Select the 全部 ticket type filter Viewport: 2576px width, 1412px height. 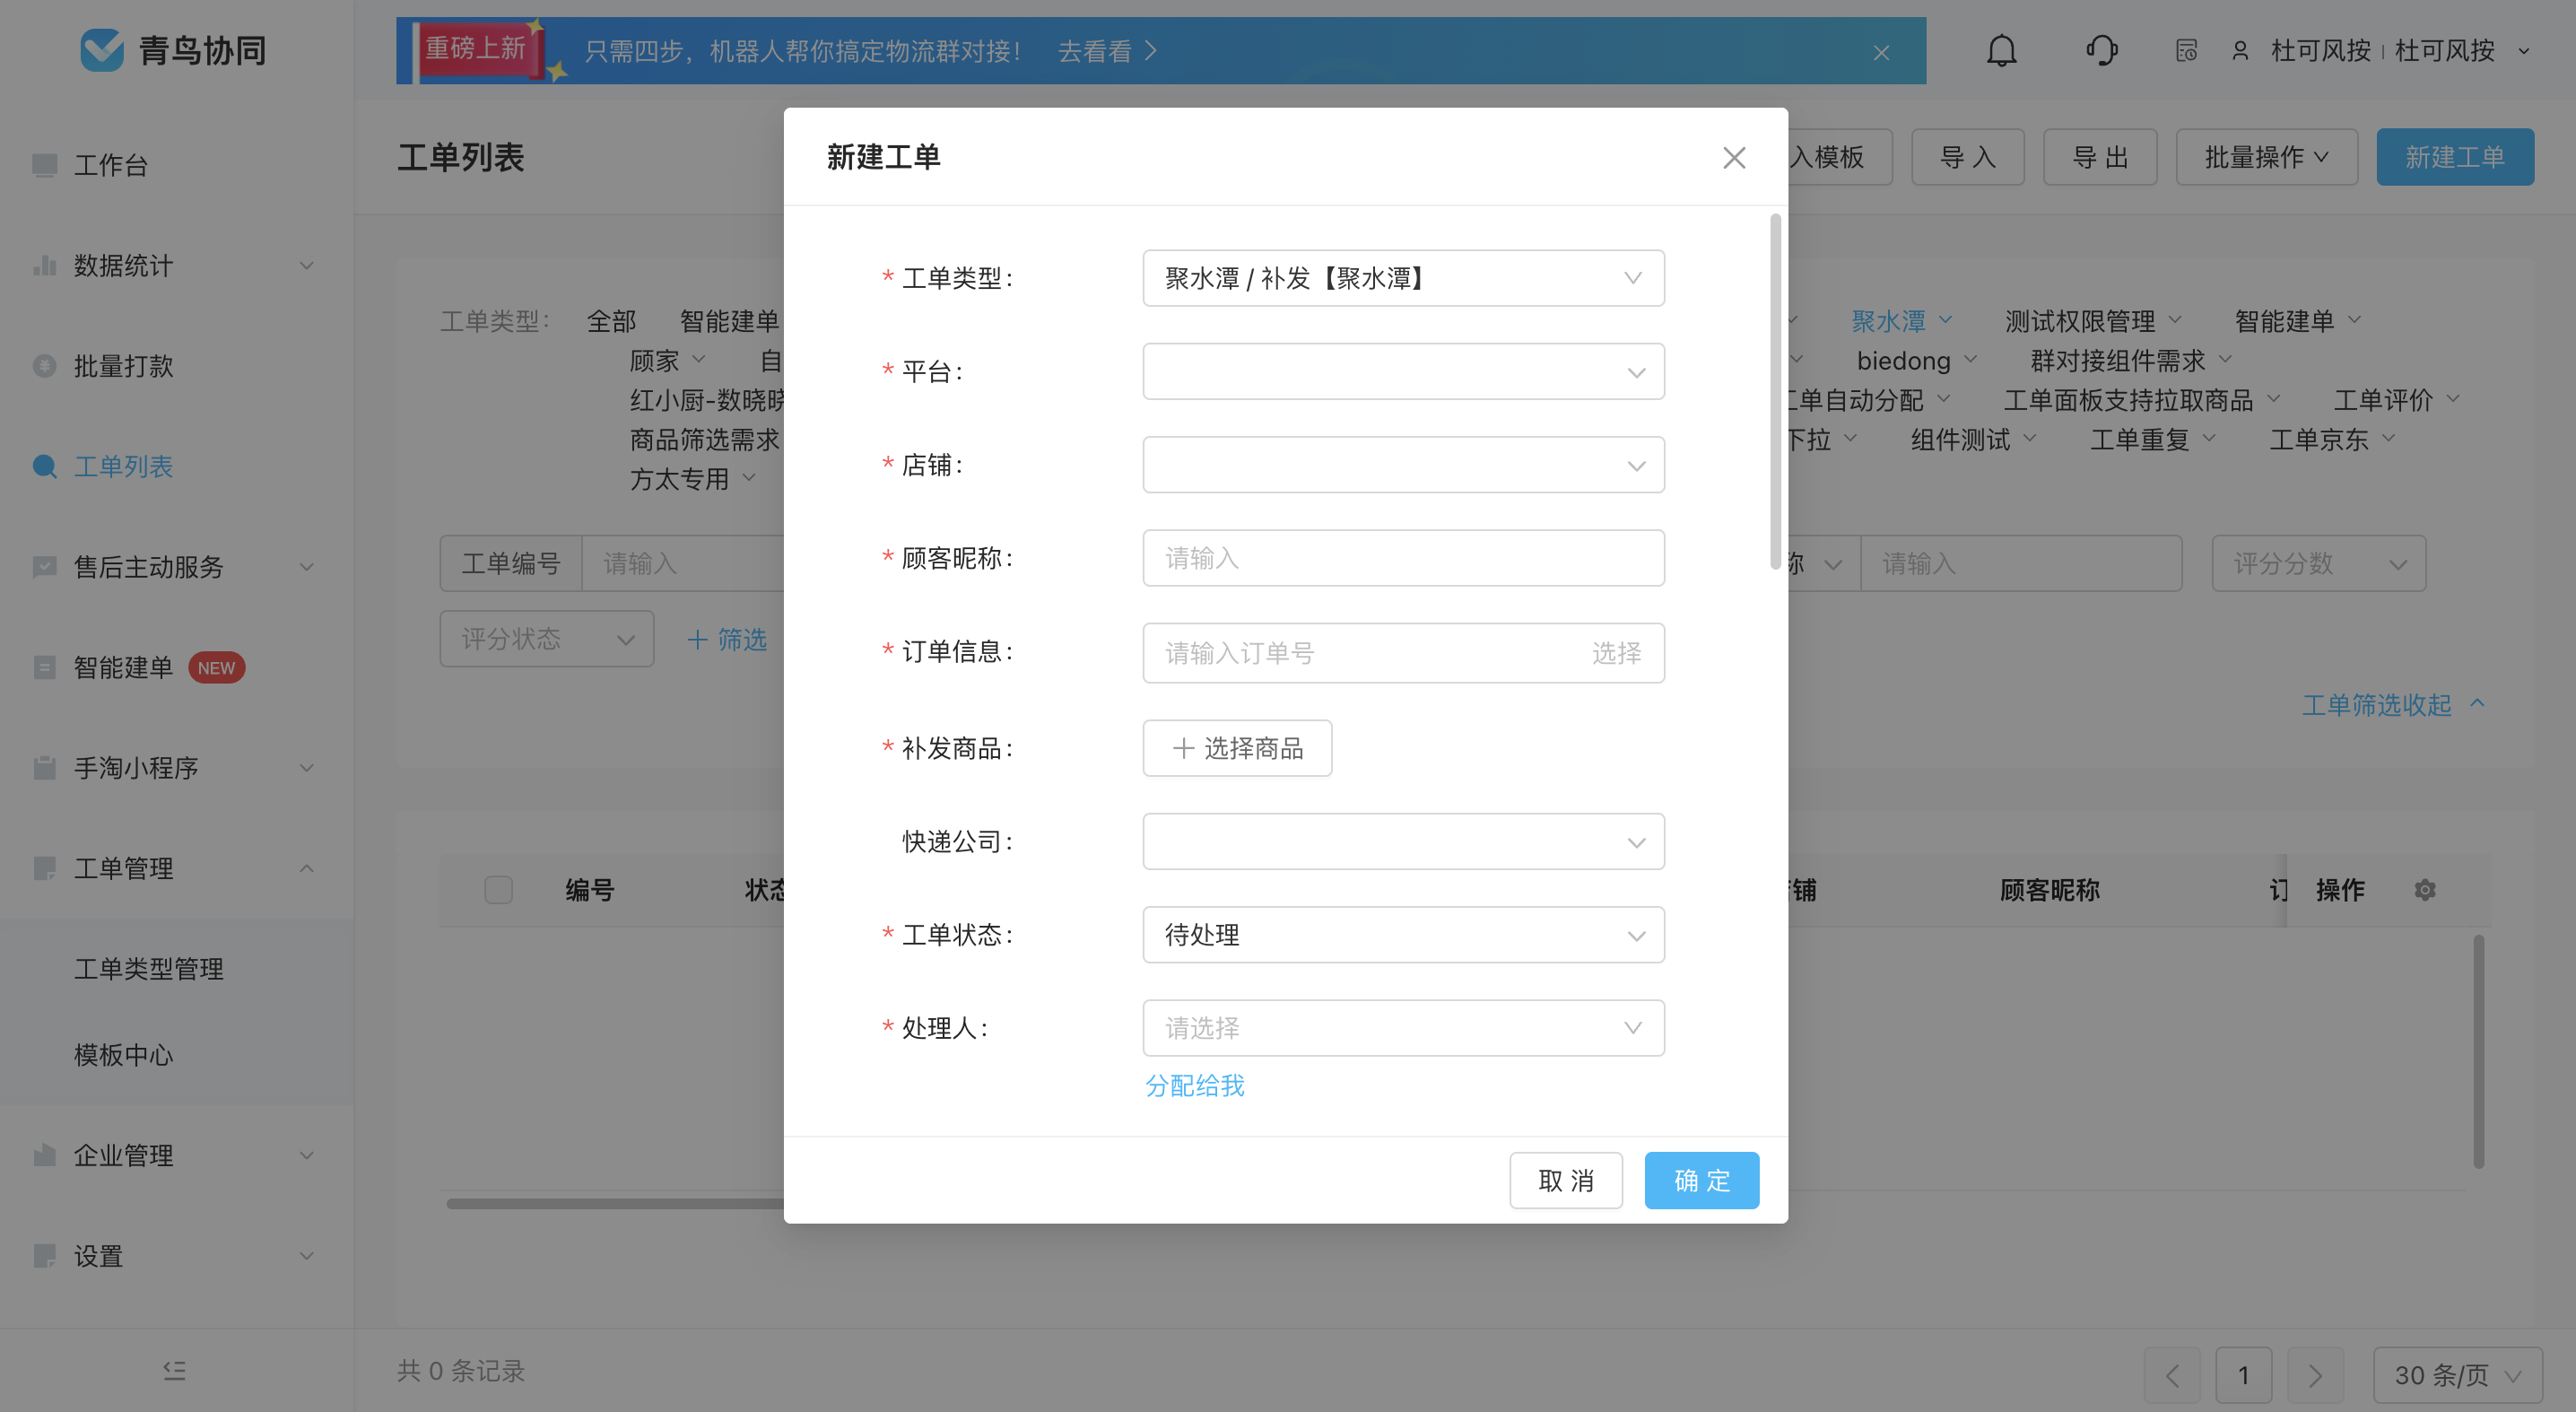coord(611,321)
